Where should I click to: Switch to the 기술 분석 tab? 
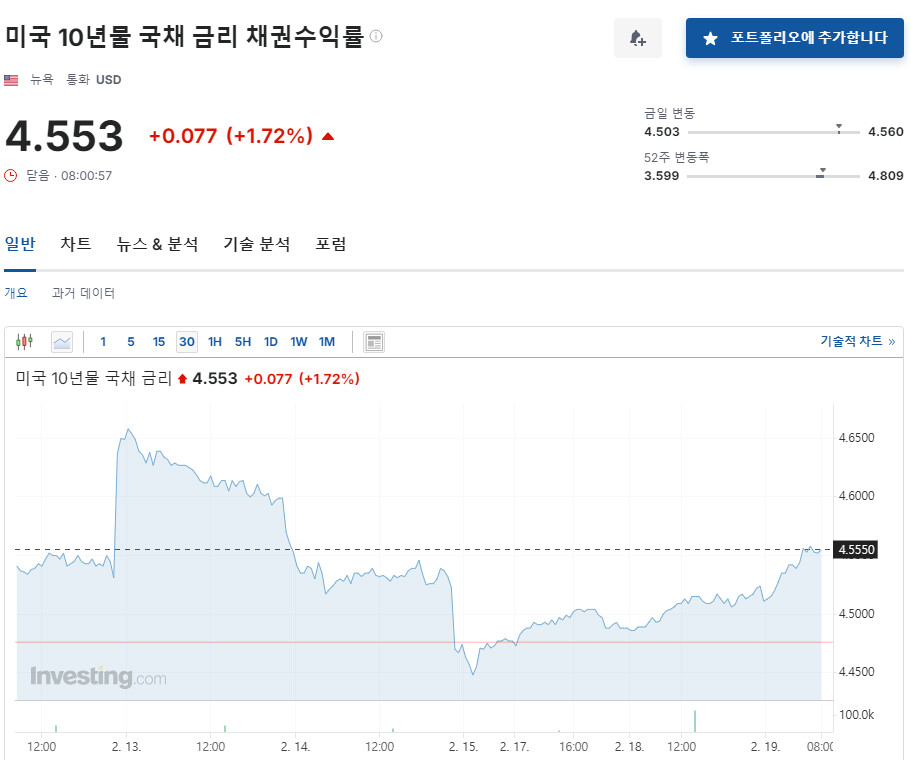point(257,244)
